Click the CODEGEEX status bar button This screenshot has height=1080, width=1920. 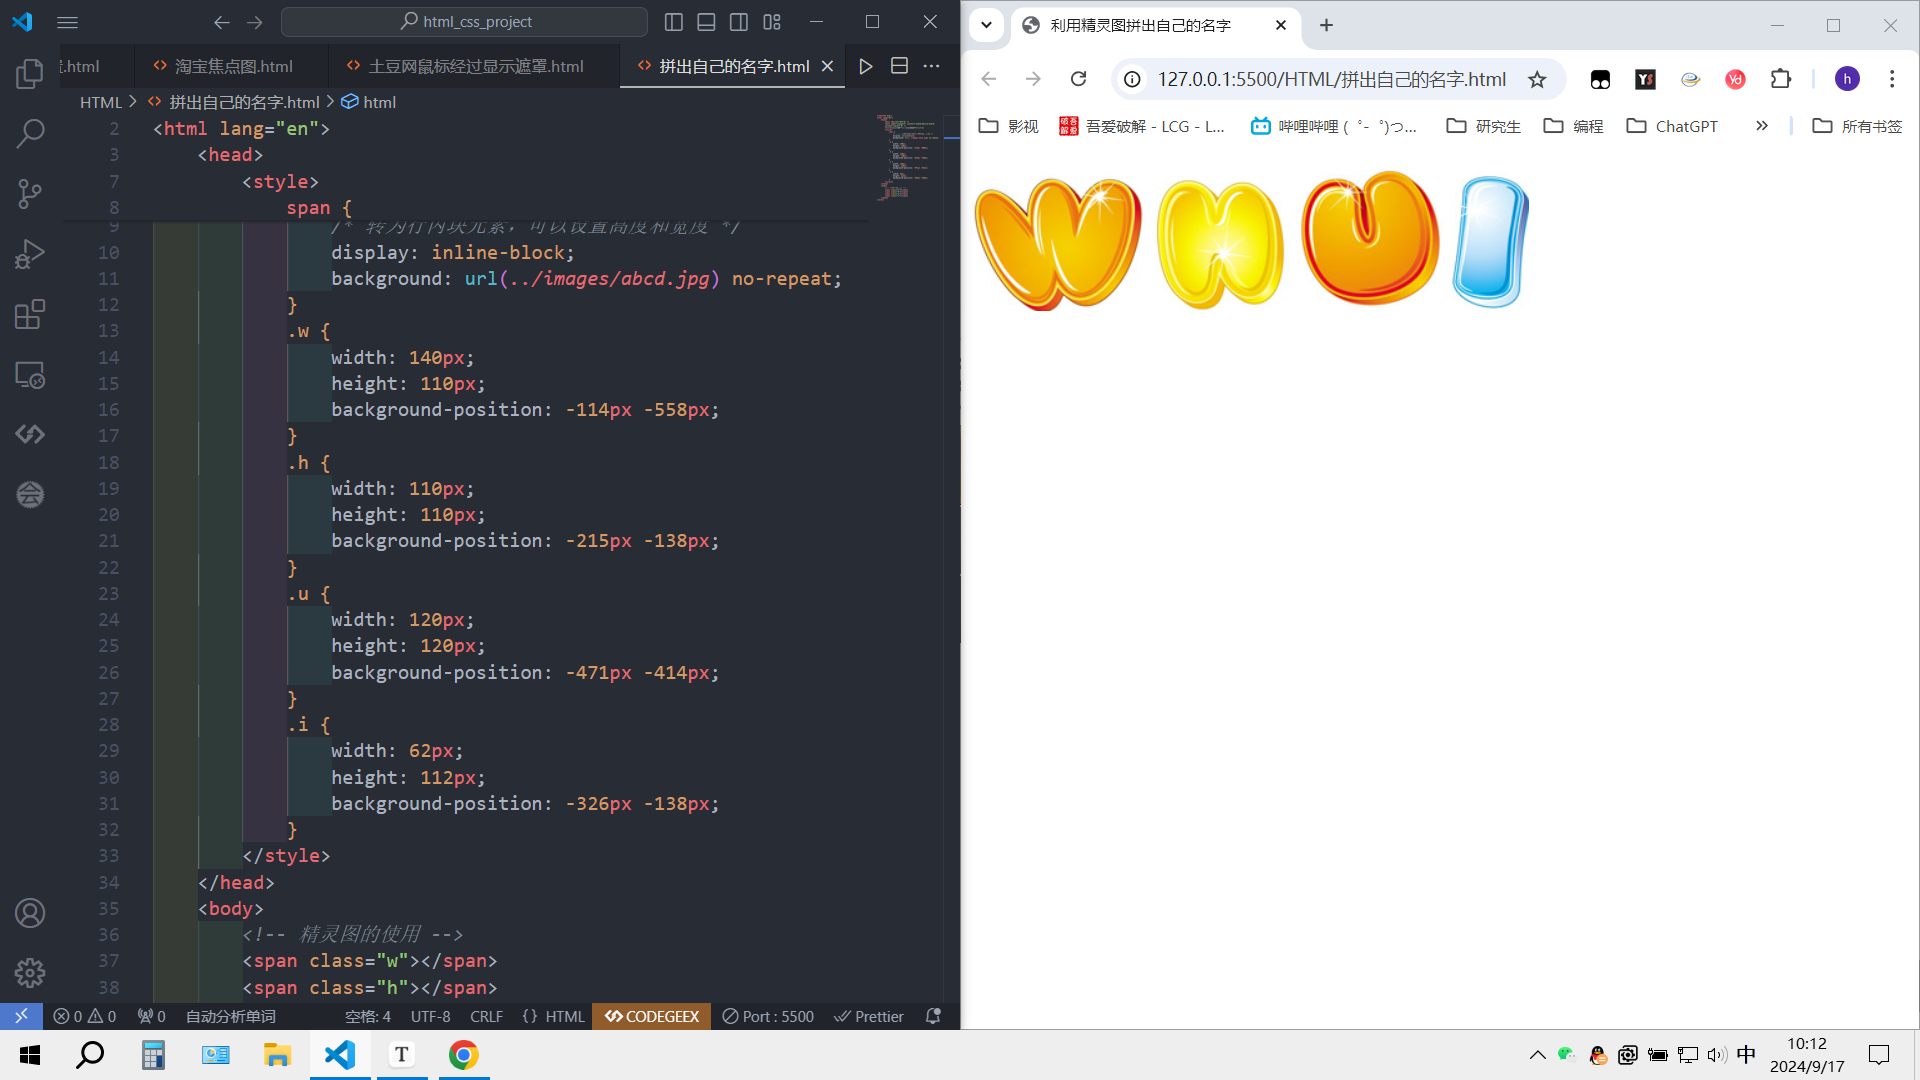coord(652,1016)
